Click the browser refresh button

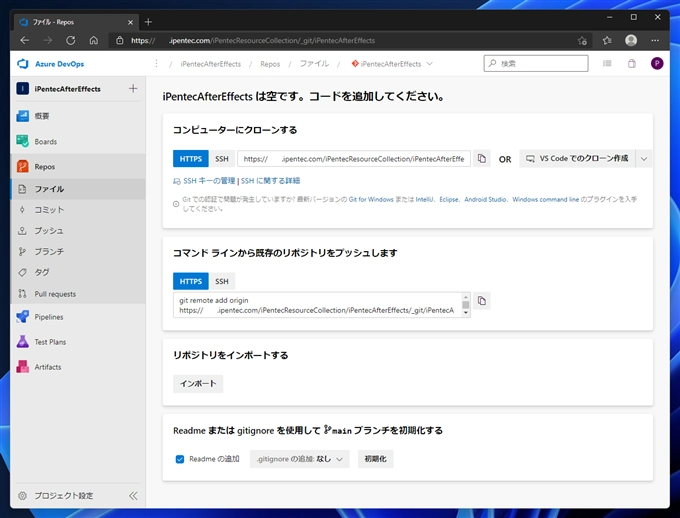[71, 40]
